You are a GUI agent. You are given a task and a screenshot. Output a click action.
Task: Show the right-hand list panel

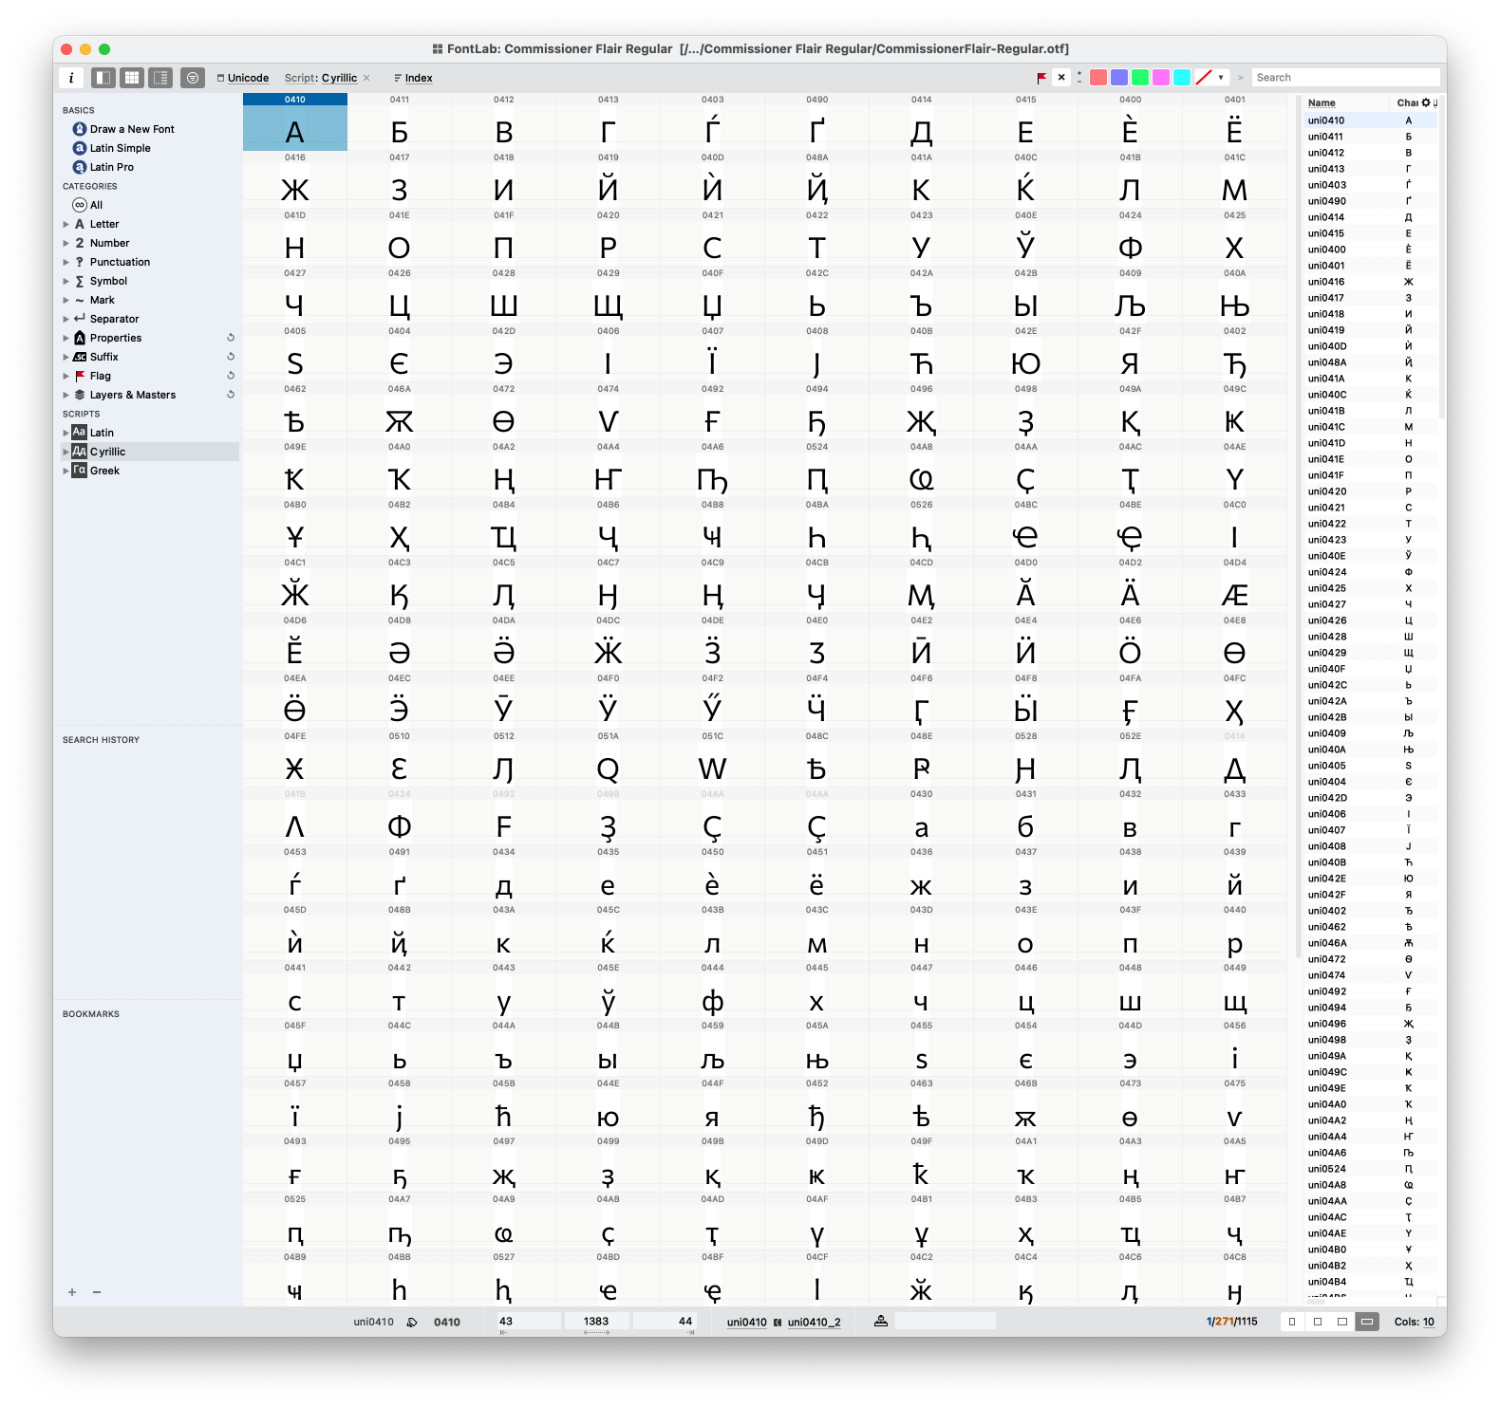pyautogui.click(x=161, y=77)
